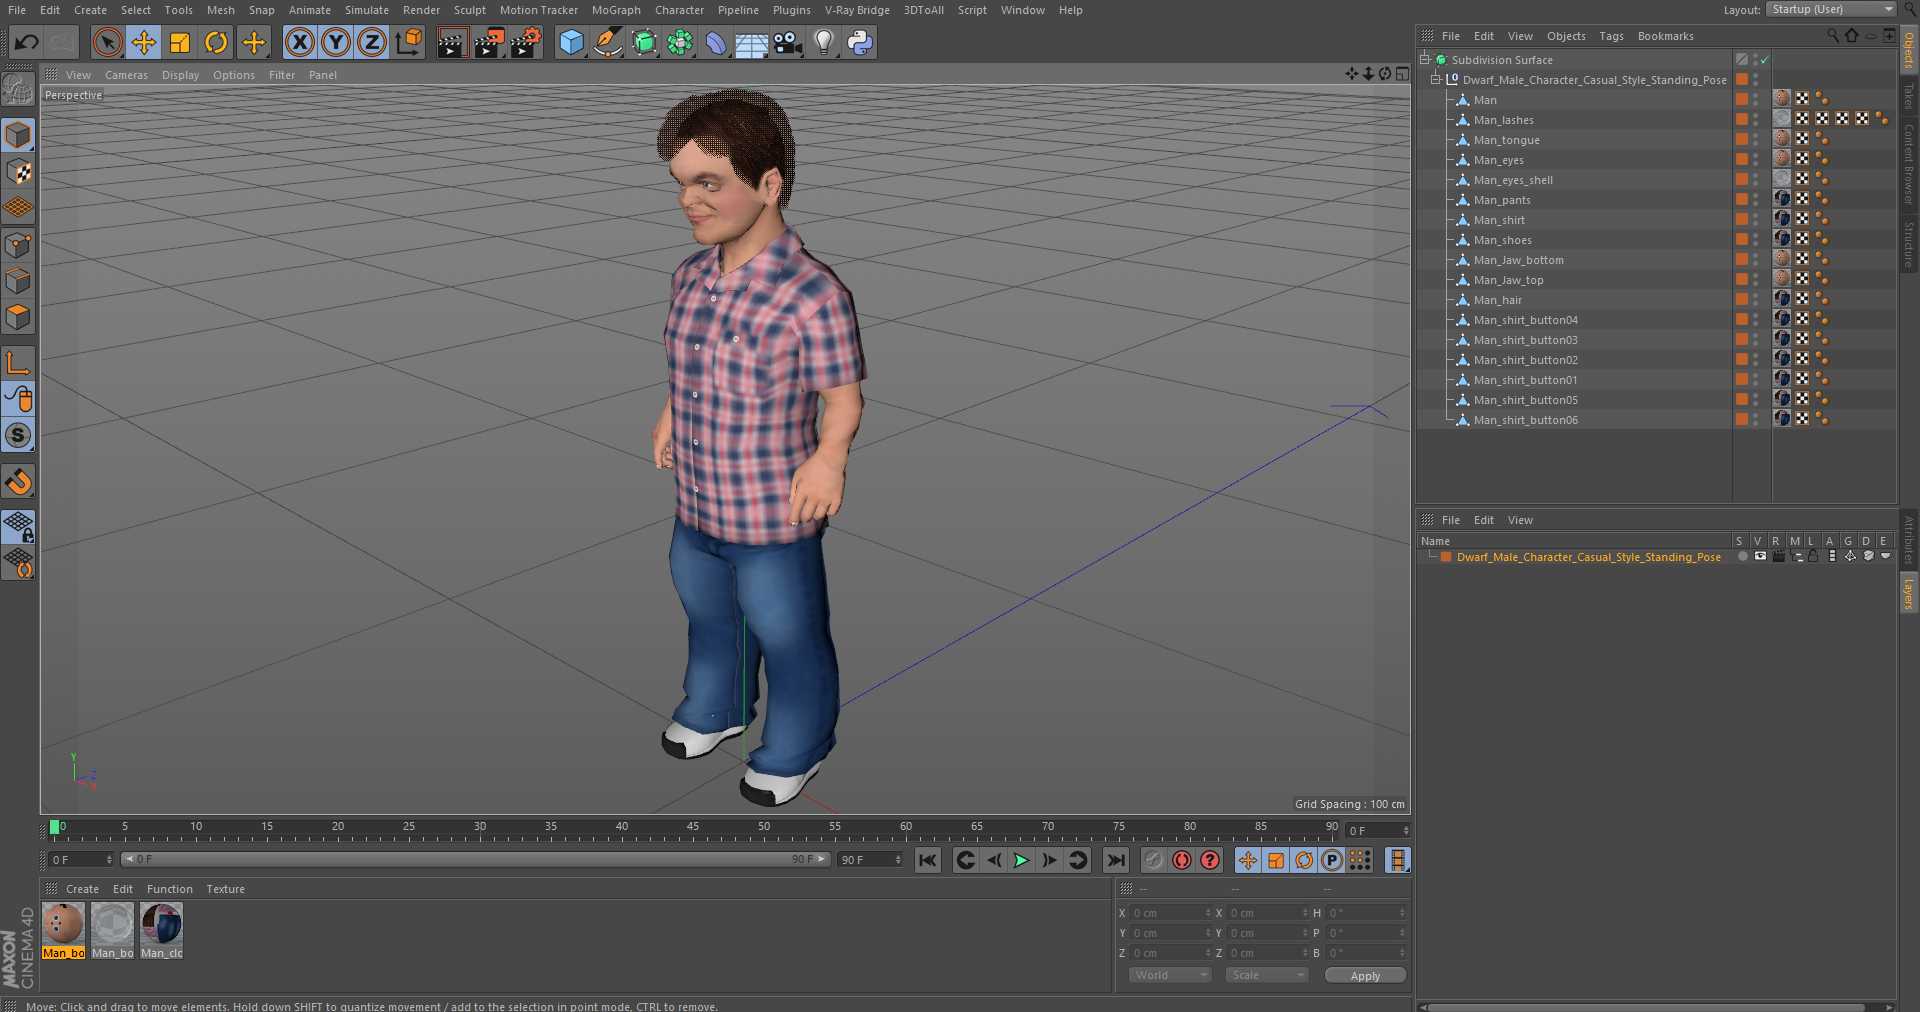Toggle Position key recording
1920x1012 pixels.
1248,860
